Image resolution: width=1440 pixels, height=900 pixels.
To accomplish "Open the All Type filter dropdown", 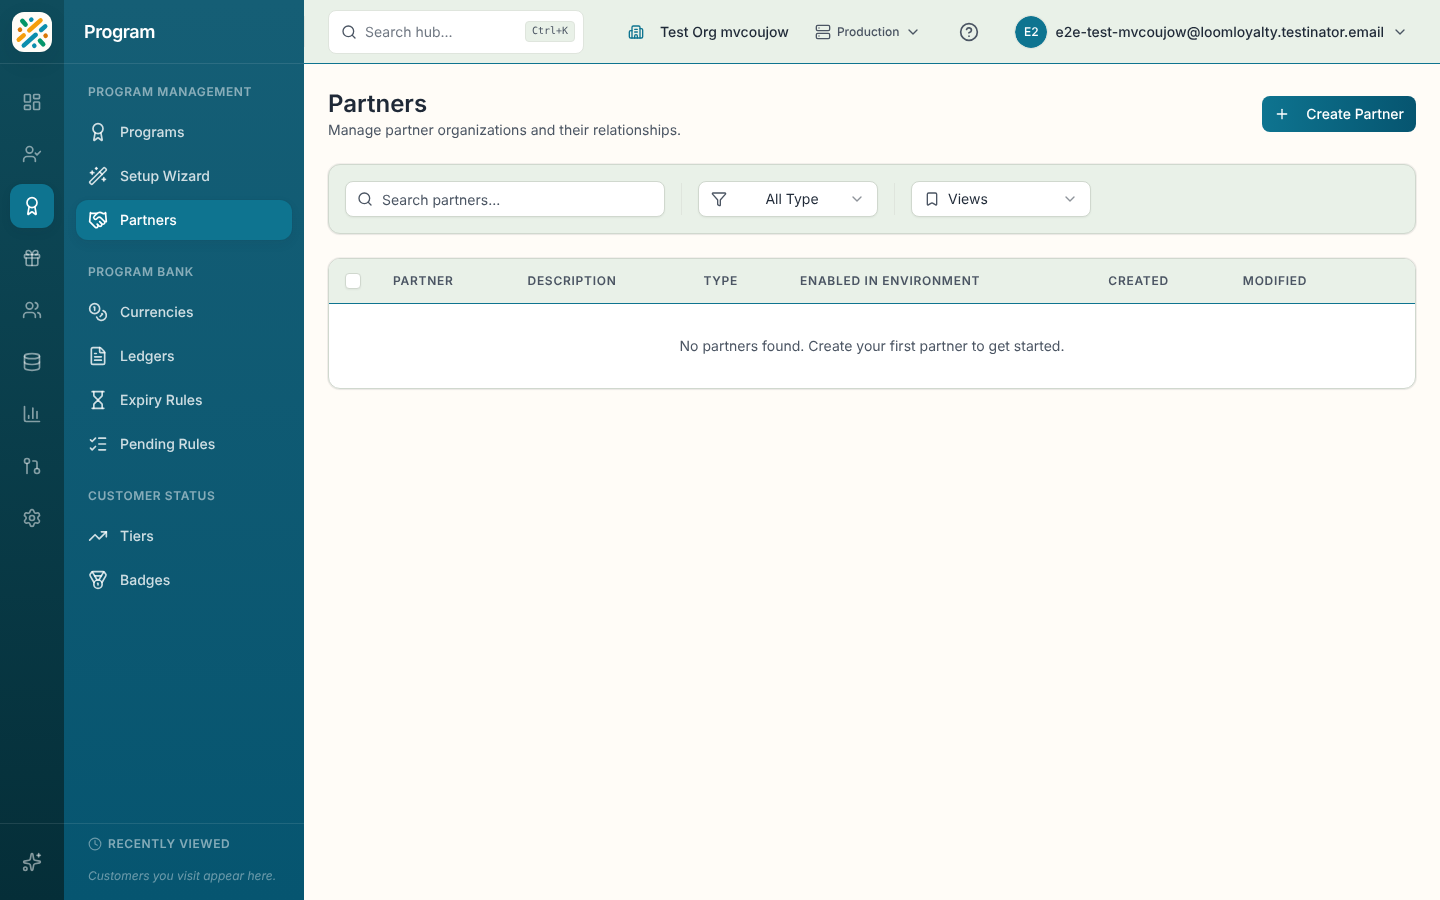I will pyautogui.click(x=788, y=199).
